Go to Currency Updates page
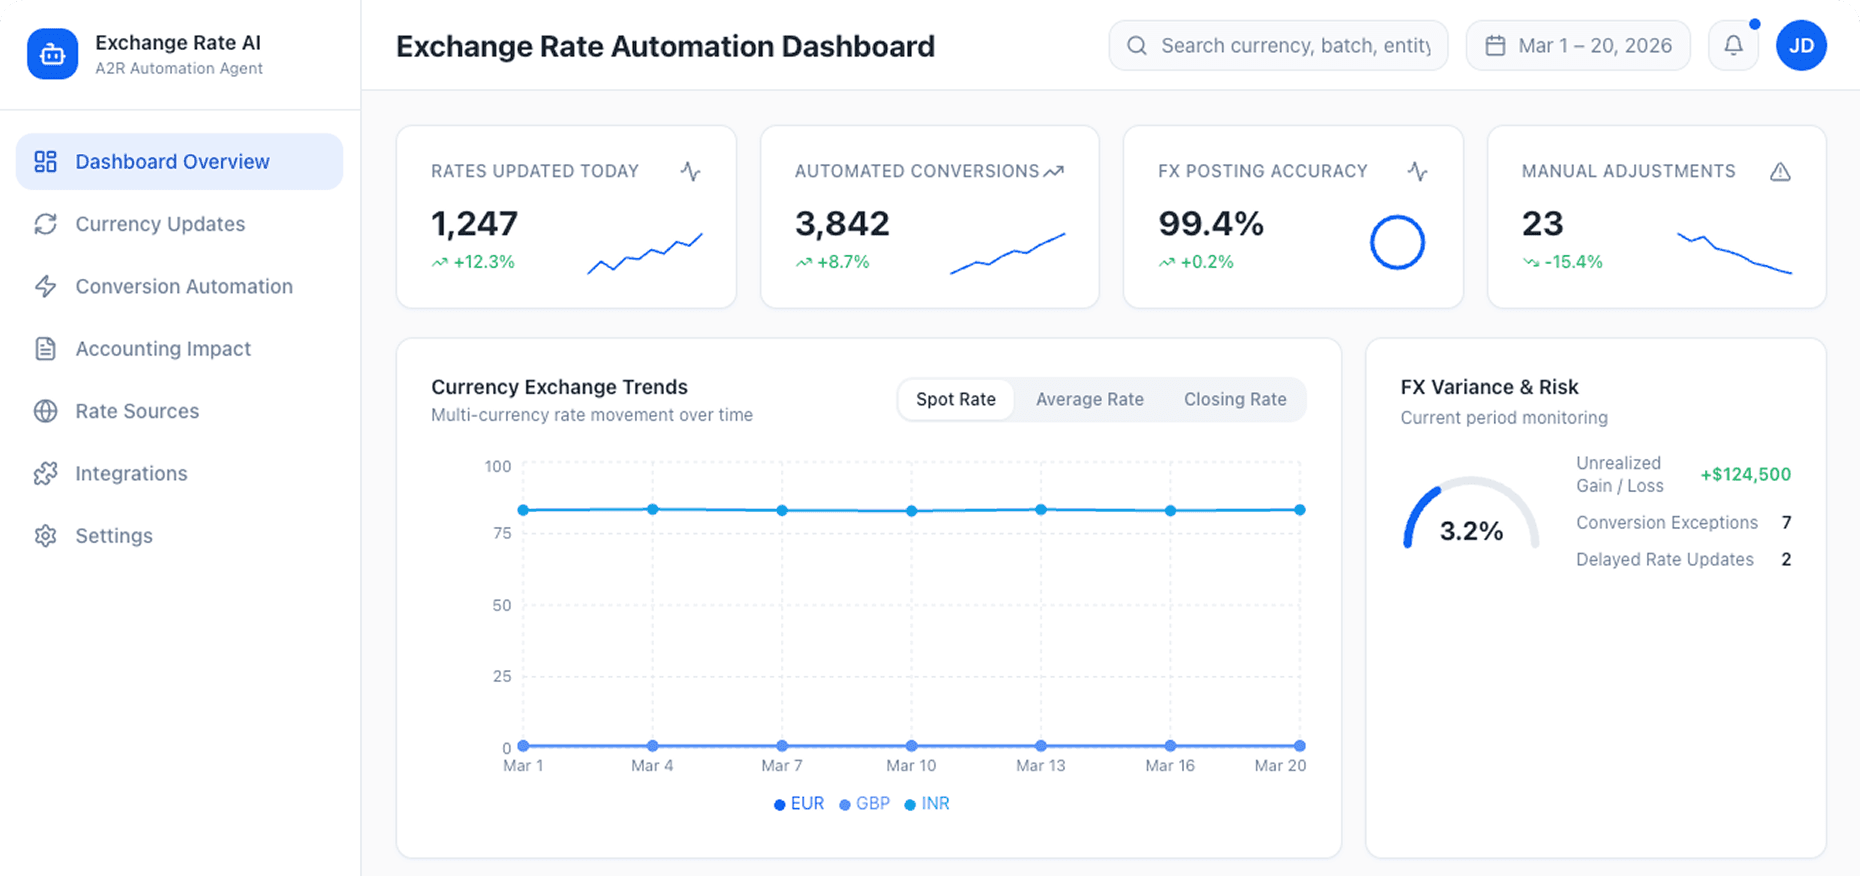This screenshot has height=876, width=1860. 160,224
